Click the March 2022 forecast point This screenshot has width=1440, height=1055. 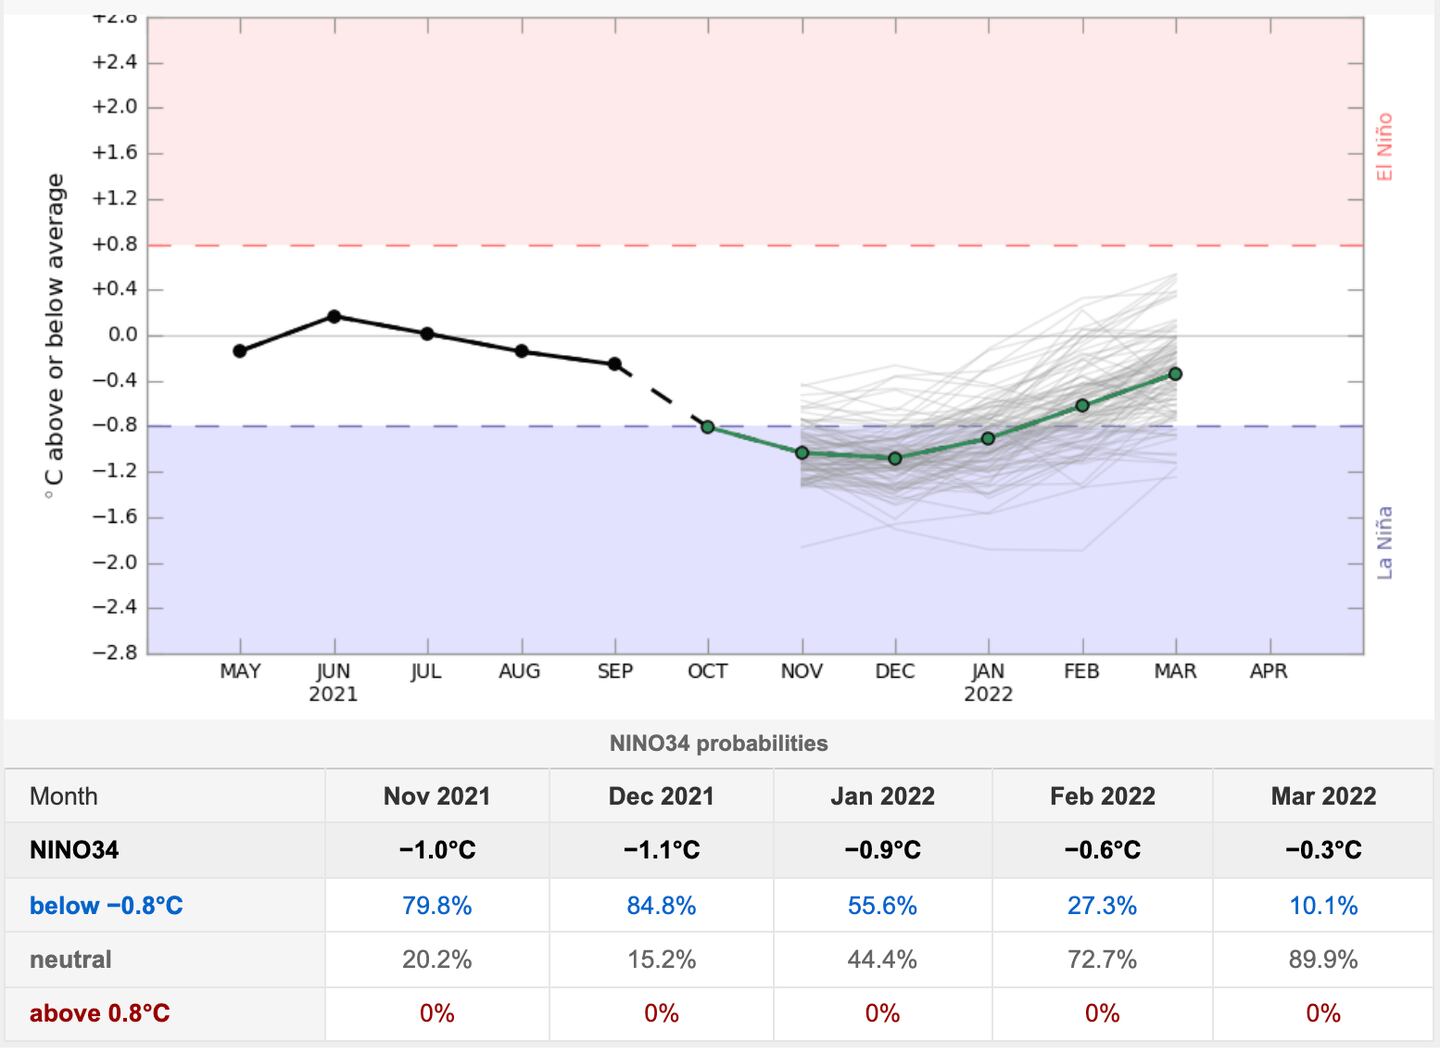1175,374
